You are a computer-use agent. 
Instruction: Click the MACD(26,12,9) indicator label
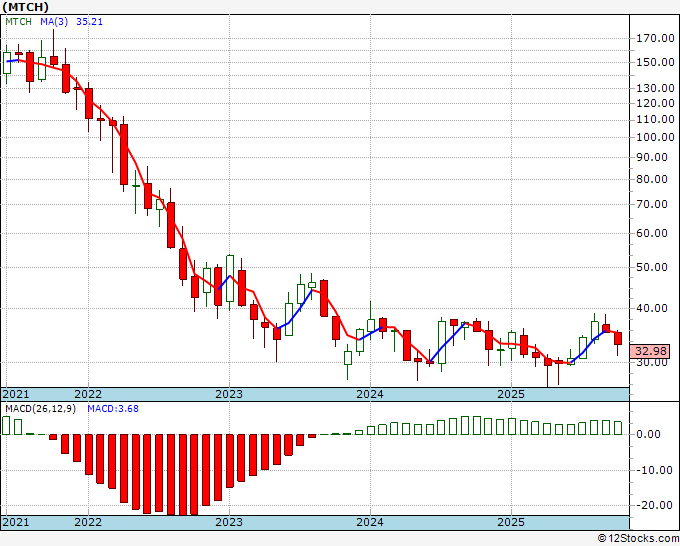pos(40,409)
